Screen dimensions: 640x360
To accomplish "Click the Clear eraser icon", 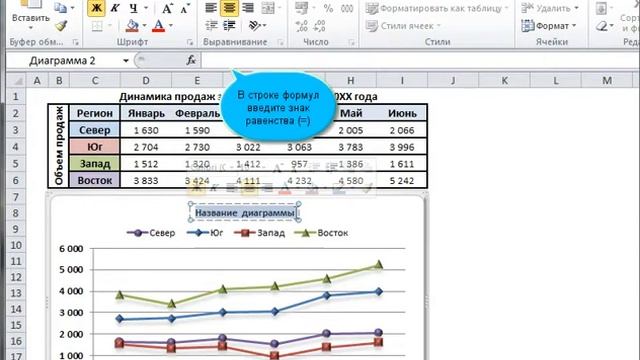I will 601,26.
